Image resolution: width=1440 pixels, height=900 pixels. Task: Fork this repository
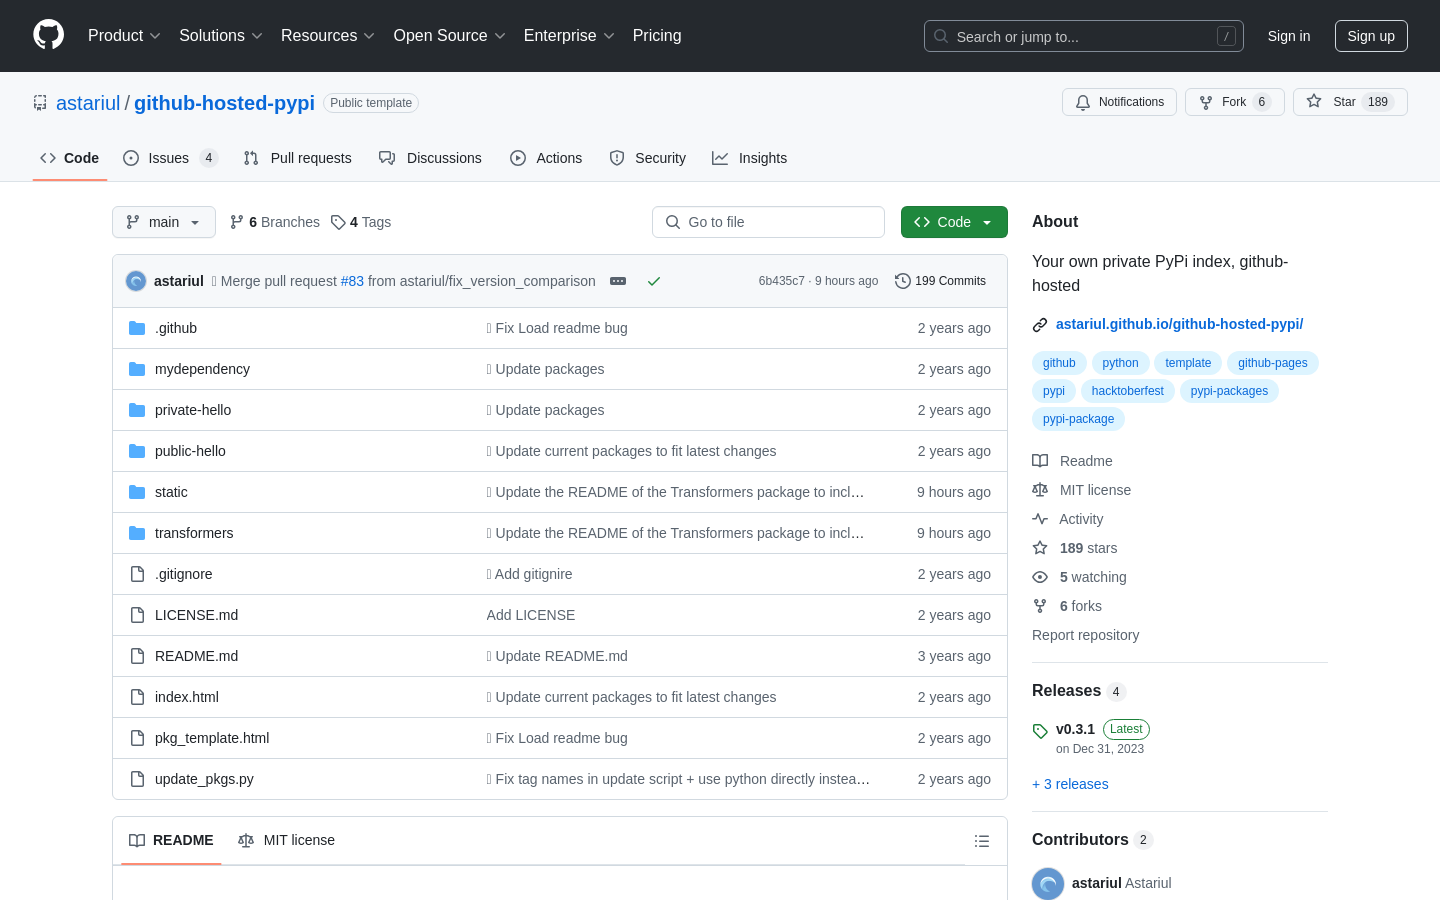pyautogui.click(x=1234, y=102)
